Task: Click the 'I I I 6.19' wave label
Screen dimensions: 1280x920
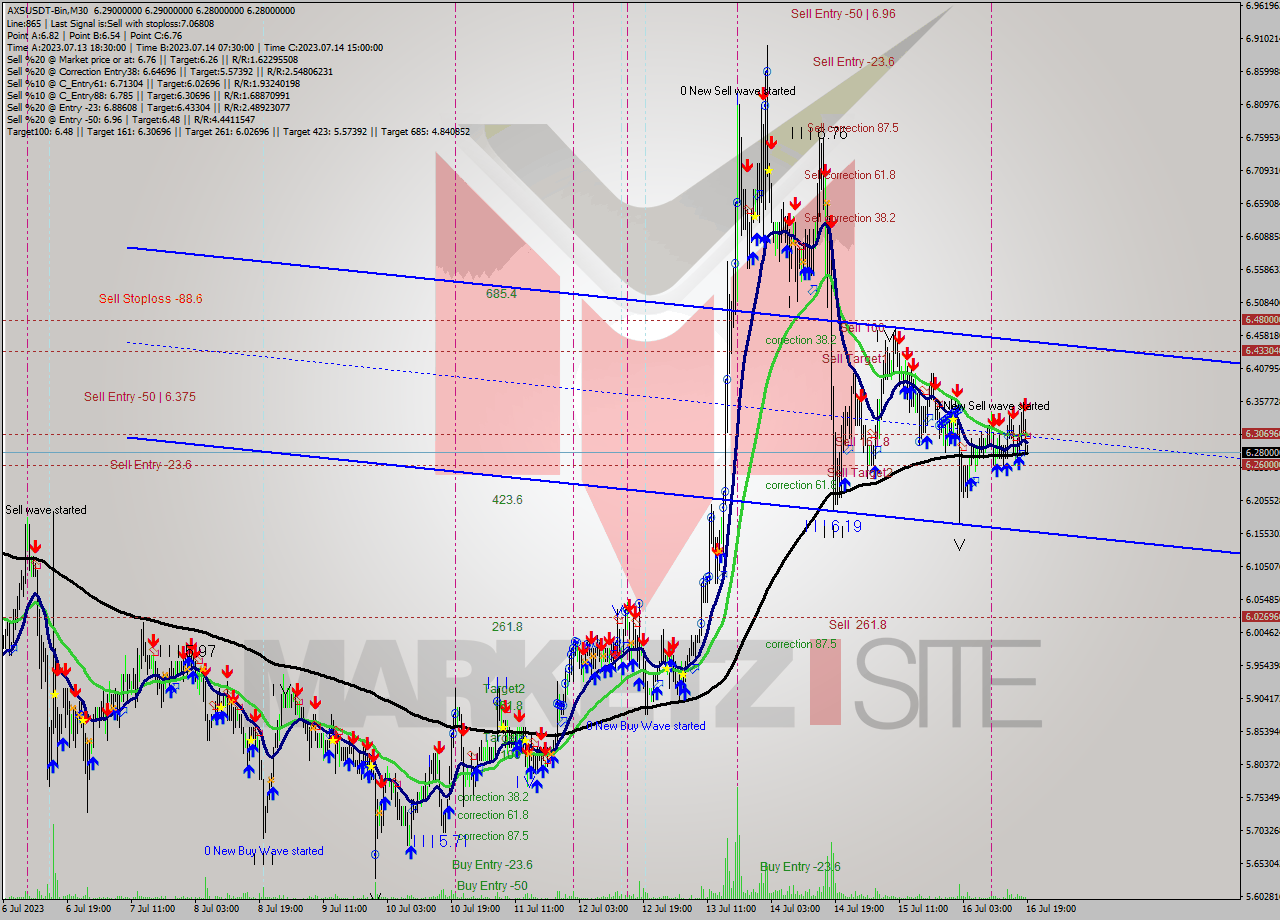Action: (x=833, y=525)
